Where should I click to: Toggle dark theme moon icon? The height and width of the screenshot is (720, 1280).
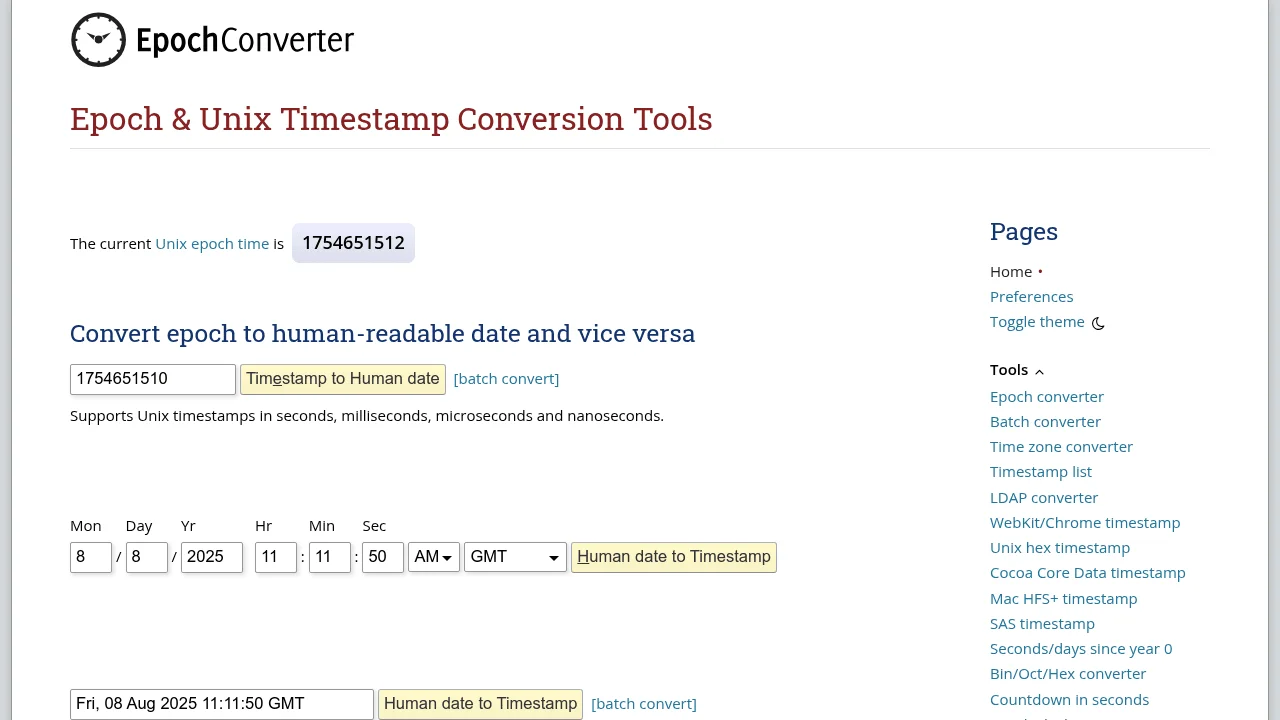click(1098, 323)
